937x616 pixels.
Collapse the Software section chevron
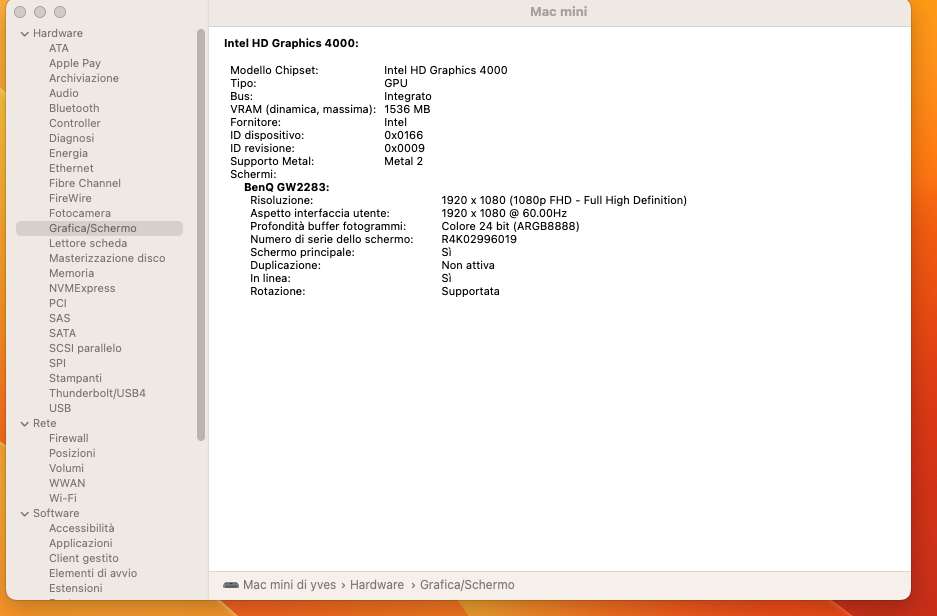coord(25,514)
